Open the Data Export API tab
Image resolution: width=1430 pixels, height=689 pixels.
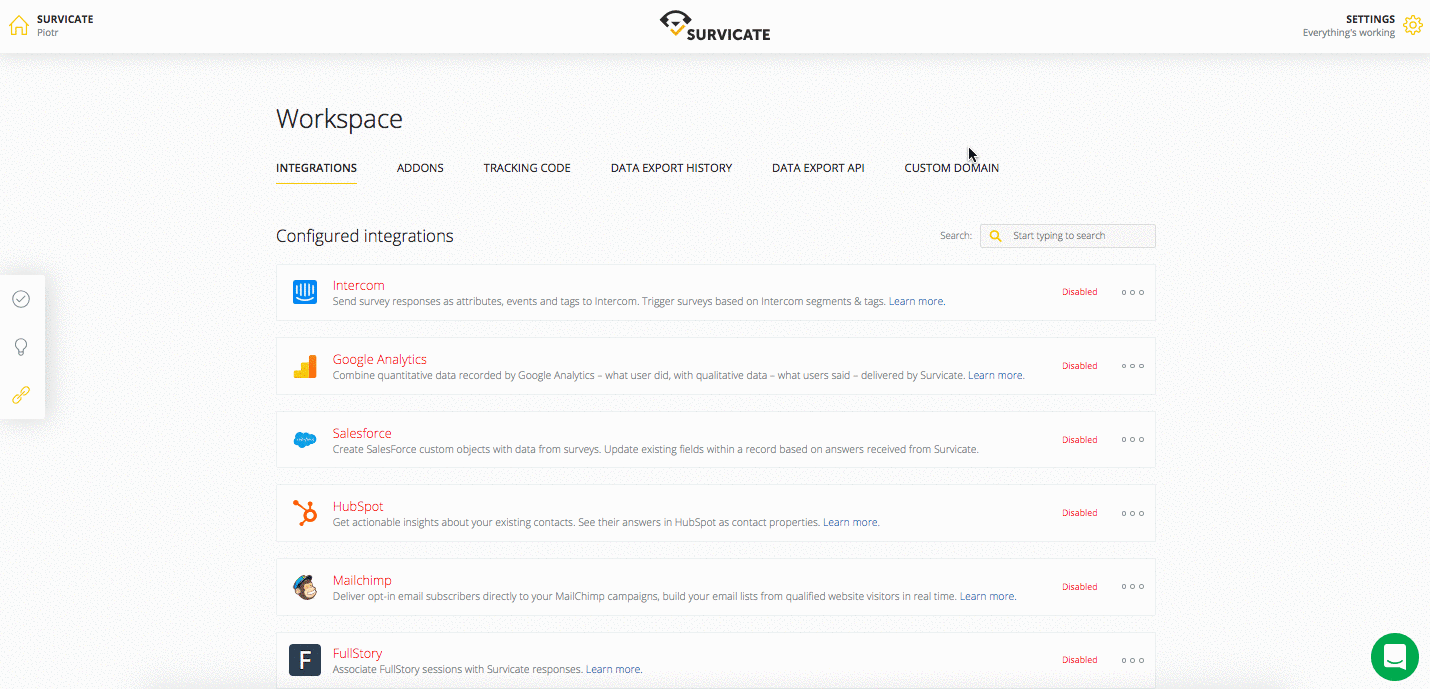pyautogui.click(x=818, y=168)
